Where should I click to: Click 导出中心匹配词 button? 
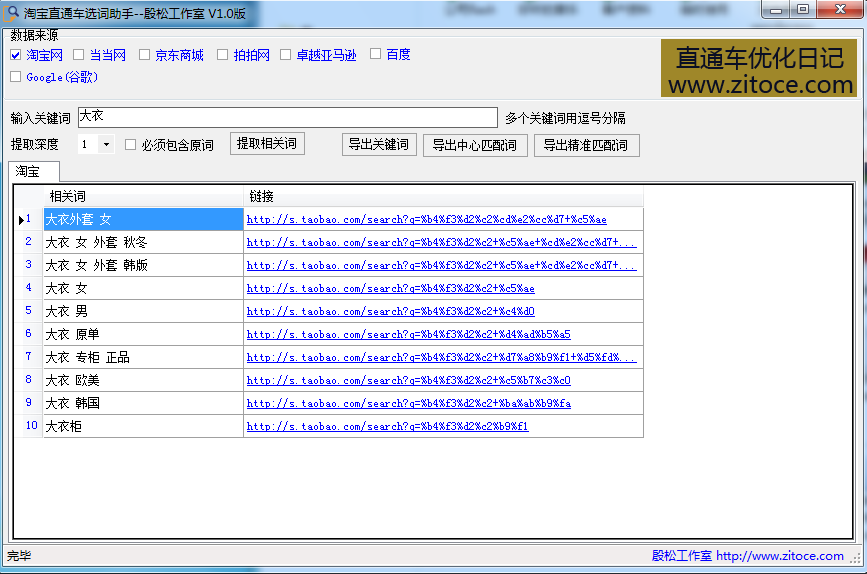coord(474,145)
